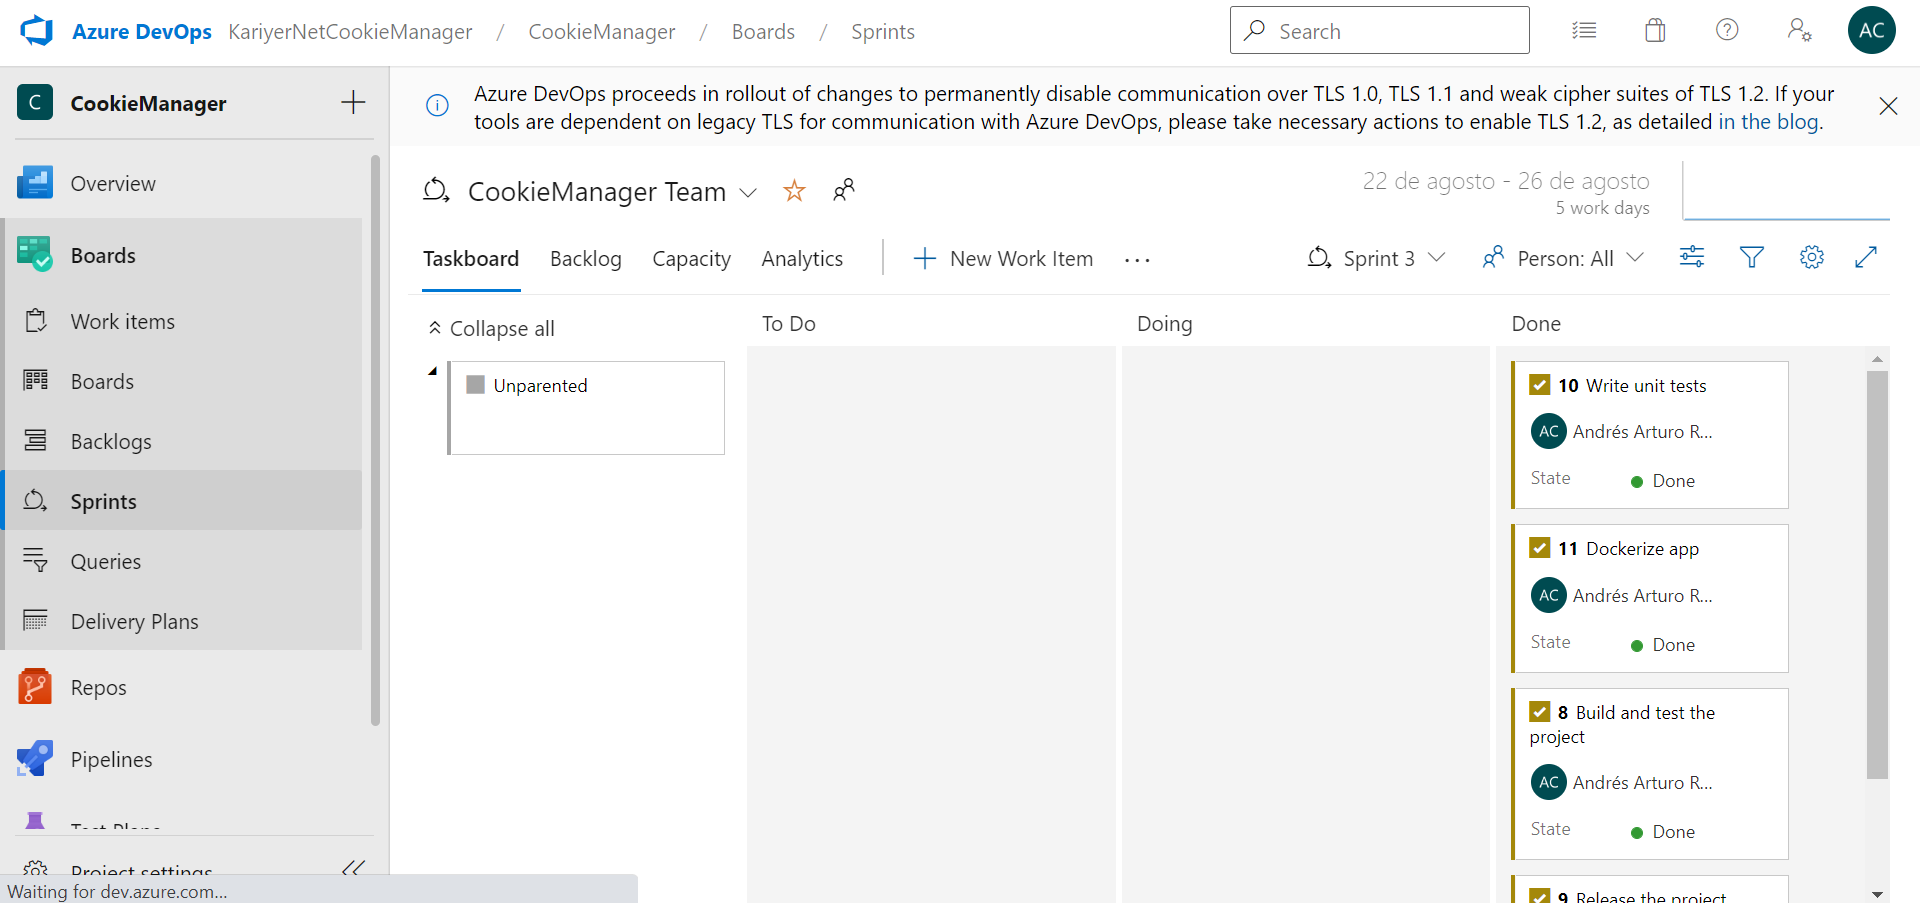The image size is (1920, 903).
Task: Open task 8 Build and test the project
Action: (1622, 725)
